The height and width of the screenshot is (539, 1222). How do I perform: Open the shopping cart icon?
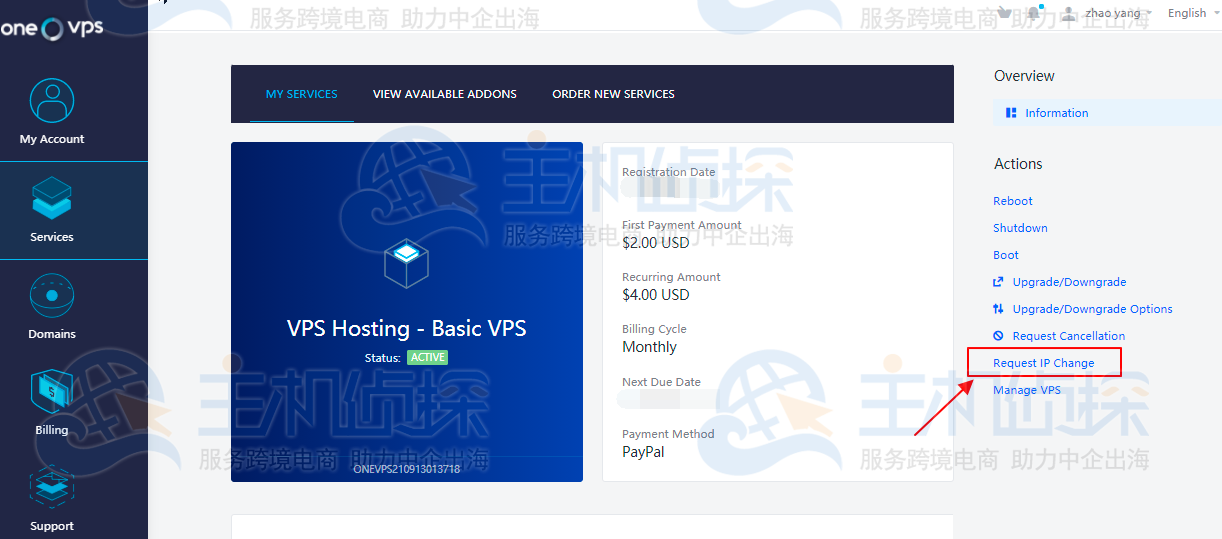point(1003,13)
